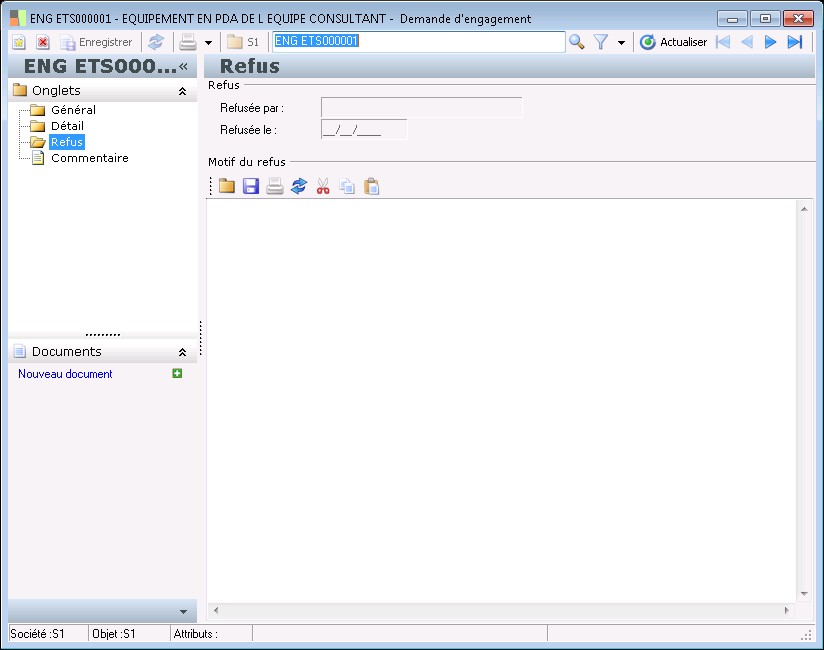The height and width of the screenshot is (650, 824).
Task: Click the Société :S1 status bar entry
Action: point(37,634)
